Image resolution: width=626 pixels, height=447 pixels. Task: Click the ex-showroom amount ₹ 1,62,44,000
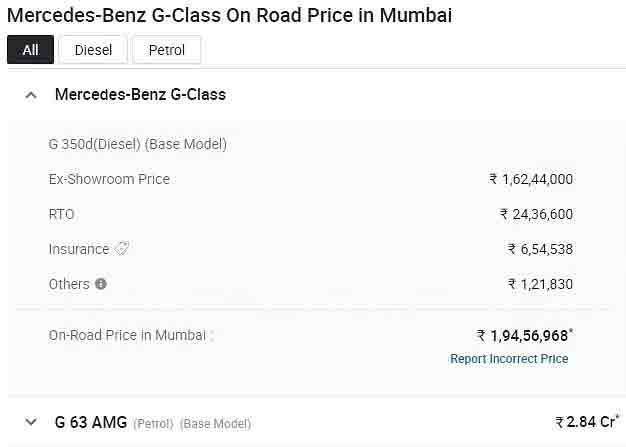(x=531, y=179)
